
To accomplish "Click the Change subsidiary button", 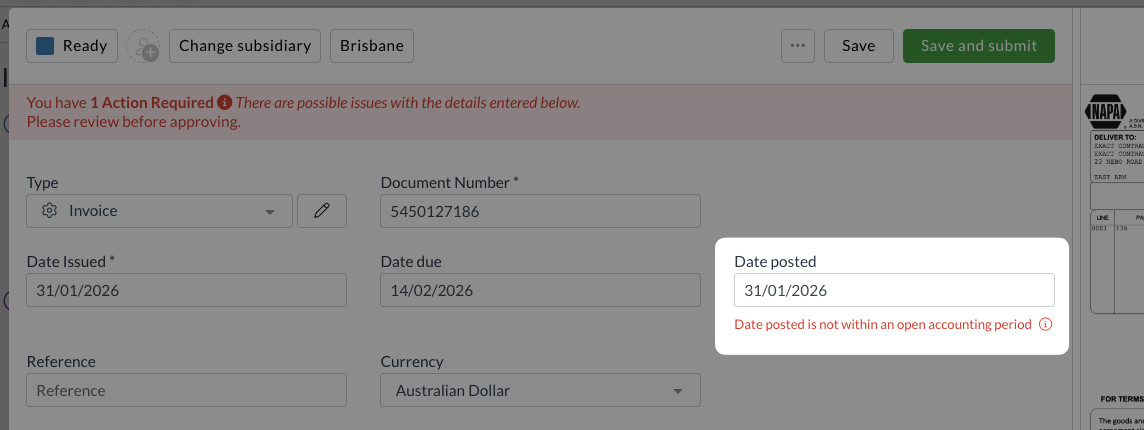I will click(246, 46).
